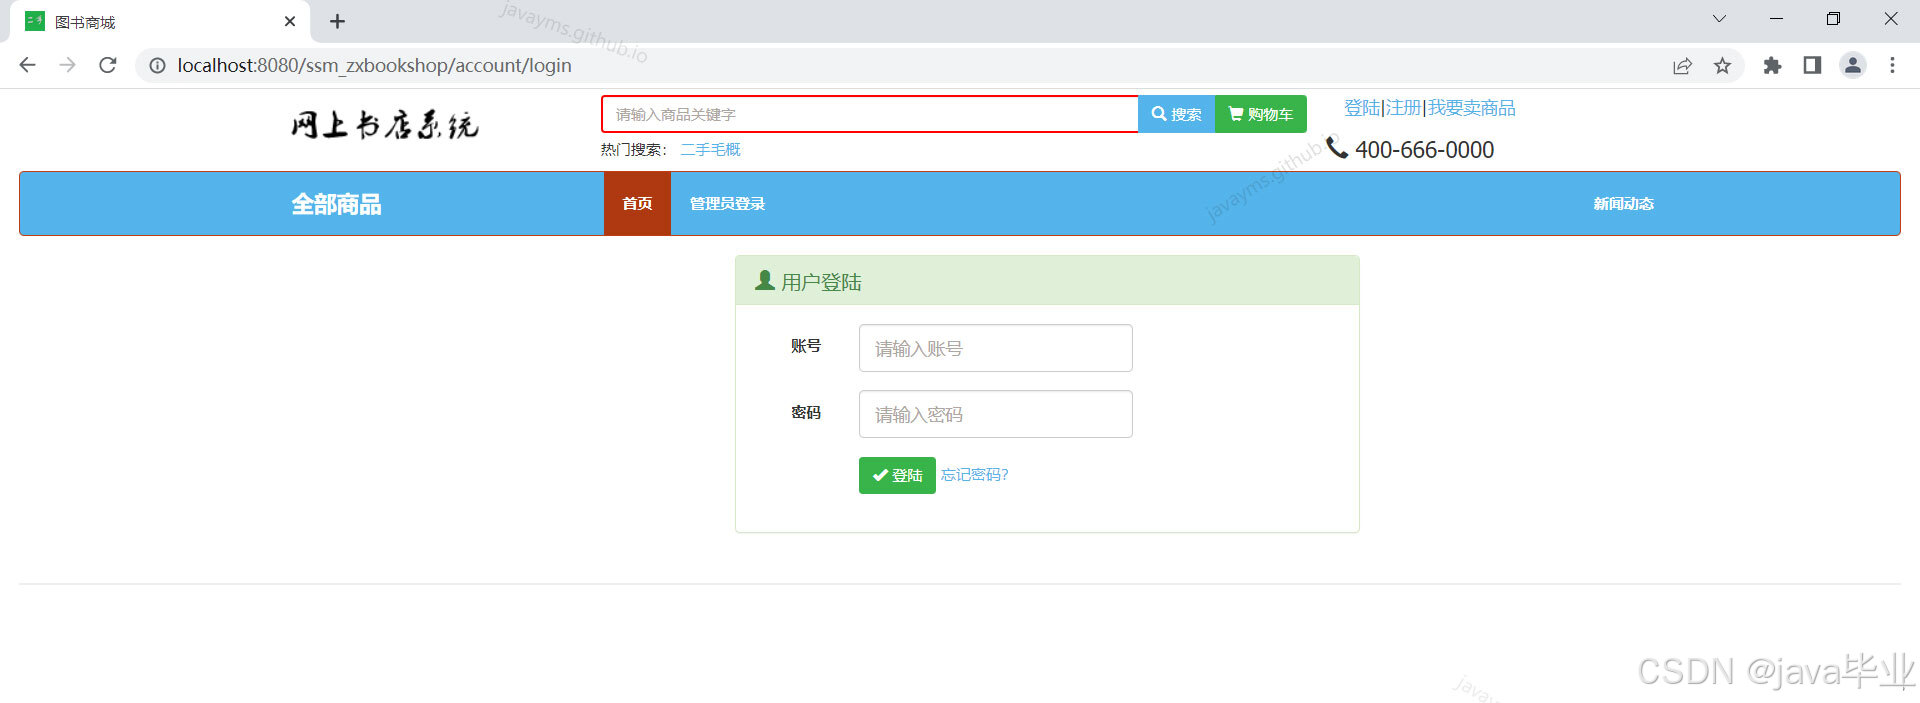Select the 图书商城 browser tab
This screenshot has width=1920, height=703.
coord(160,22)
